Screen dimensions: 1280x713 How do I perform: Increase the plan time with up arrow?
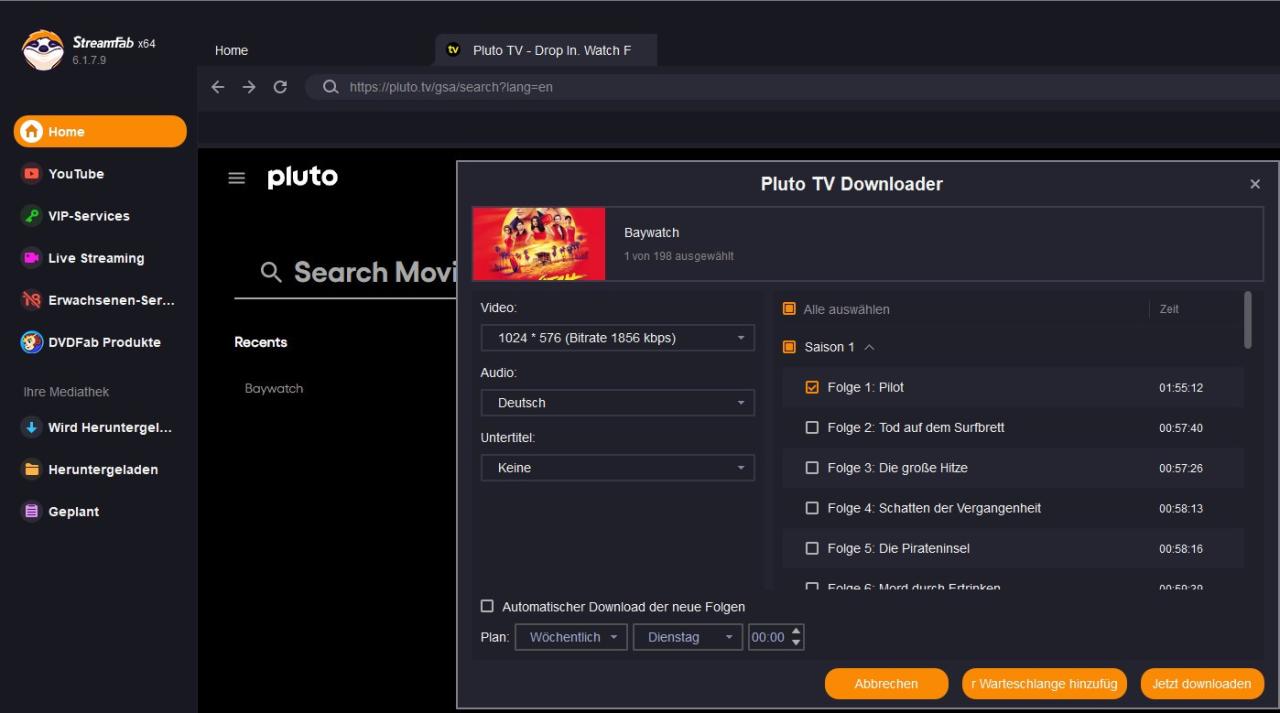click(796, 631)
